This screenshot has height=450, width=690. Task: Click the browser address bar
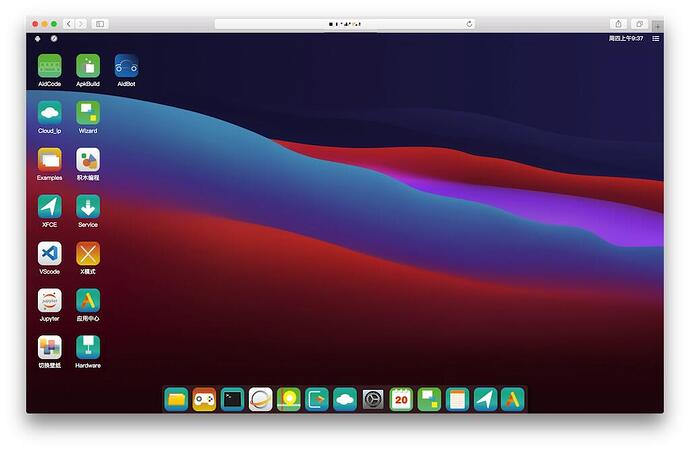click(344, 23)
